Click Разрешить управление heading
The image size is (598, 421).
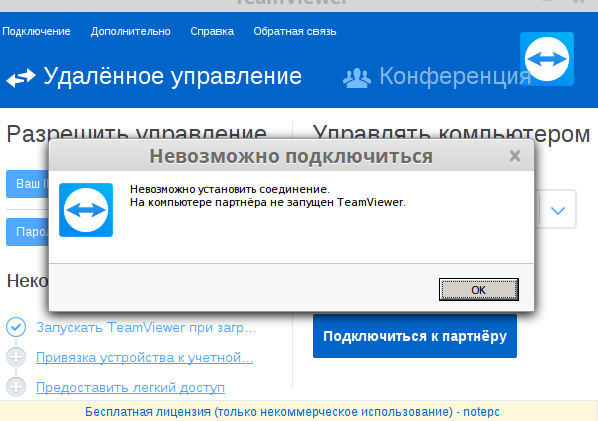(x=137, y=132)
